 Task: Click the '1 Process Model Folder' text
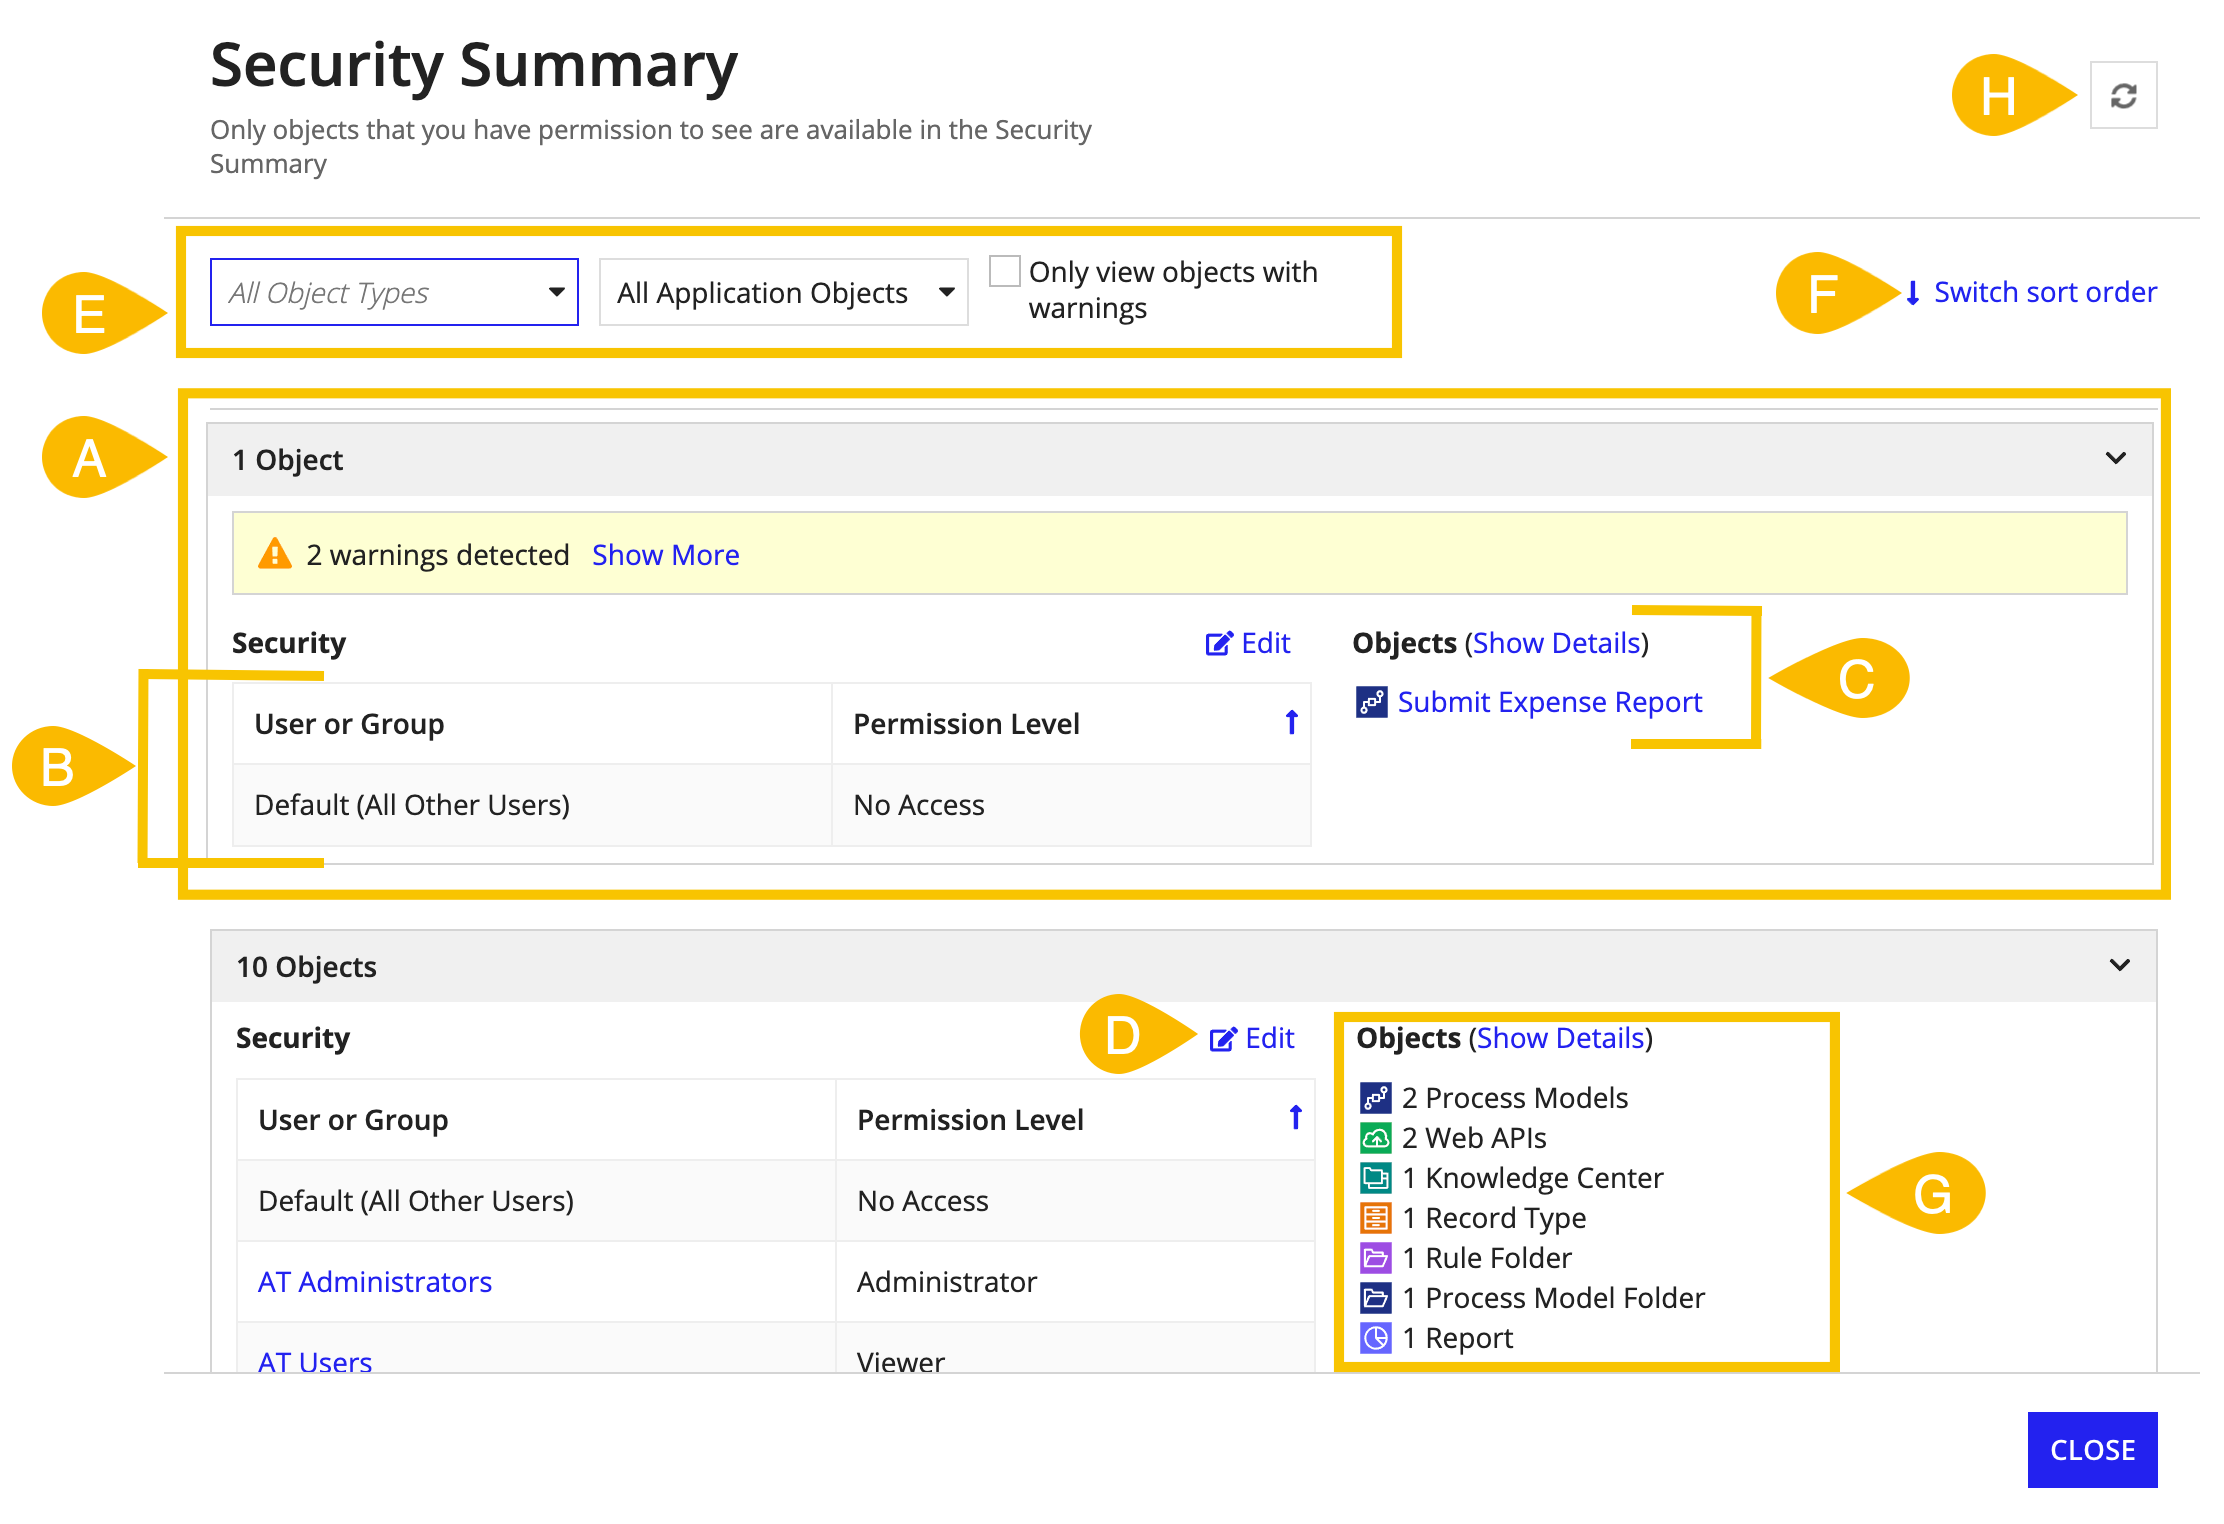[x=1552, y=1298]
